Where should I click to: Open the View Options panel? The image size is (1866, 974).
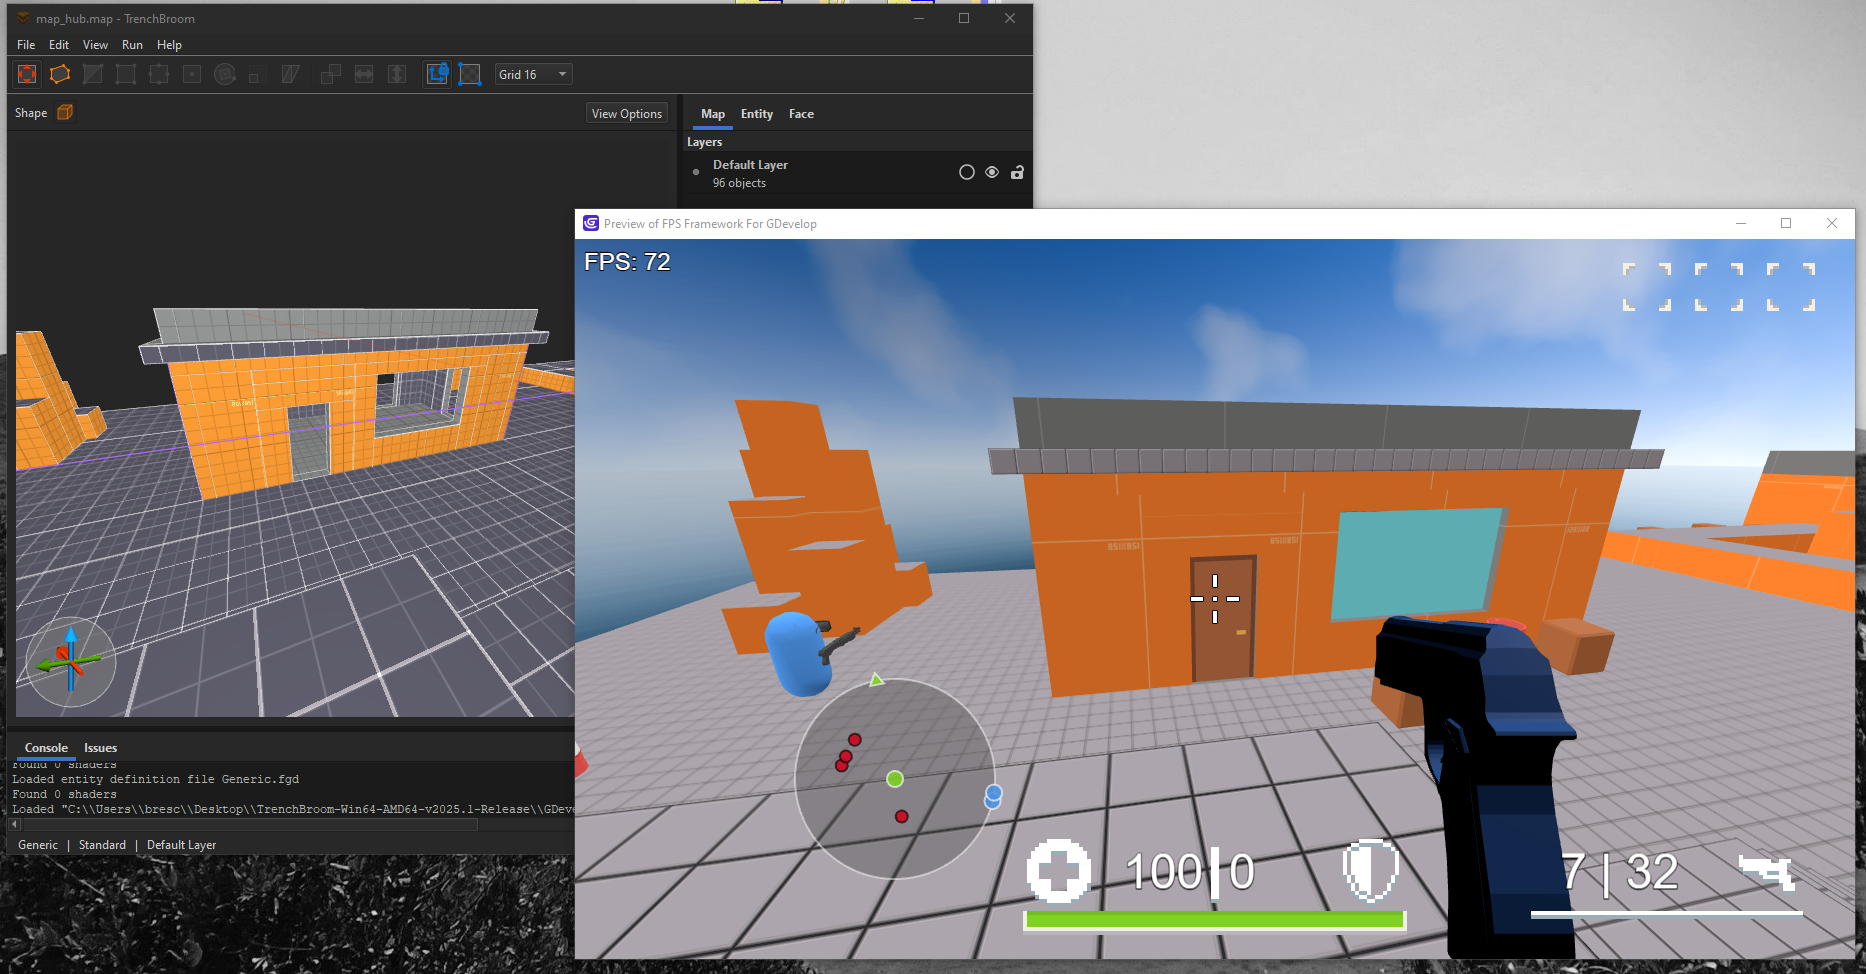pyautogui.click(x=627, y=113)
